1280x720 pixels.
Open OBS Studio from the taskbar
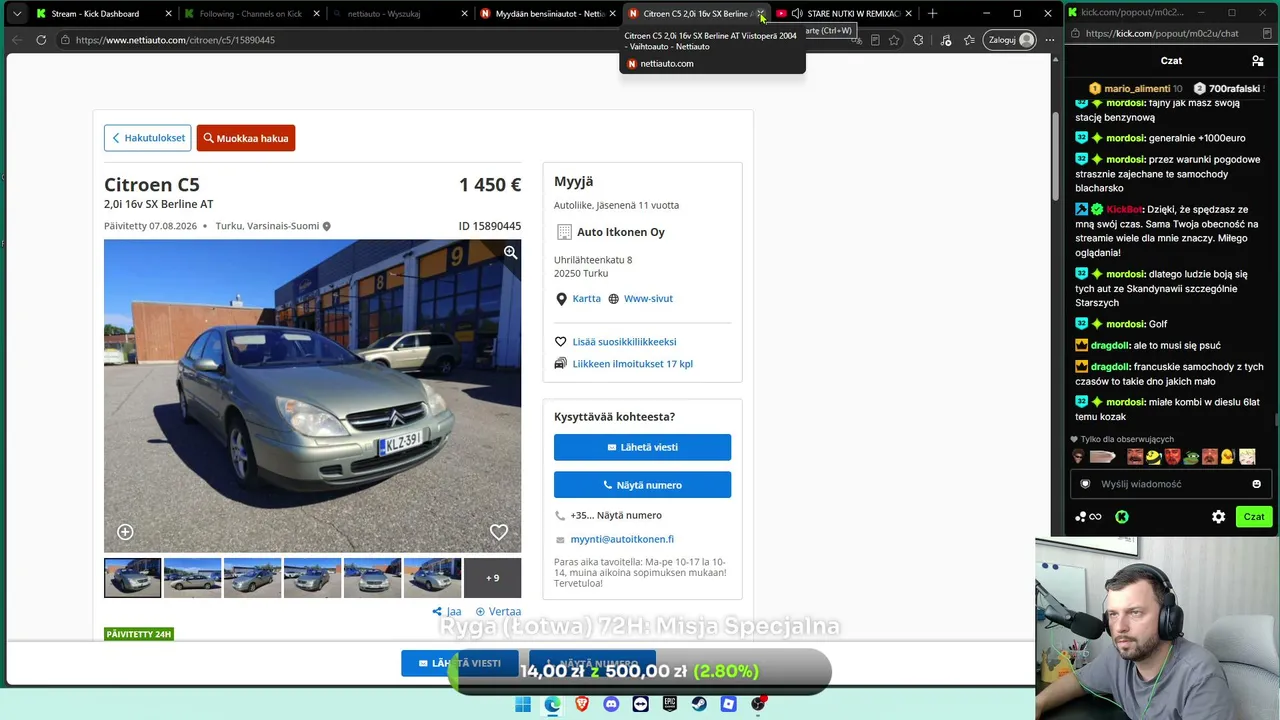point(759,704)
